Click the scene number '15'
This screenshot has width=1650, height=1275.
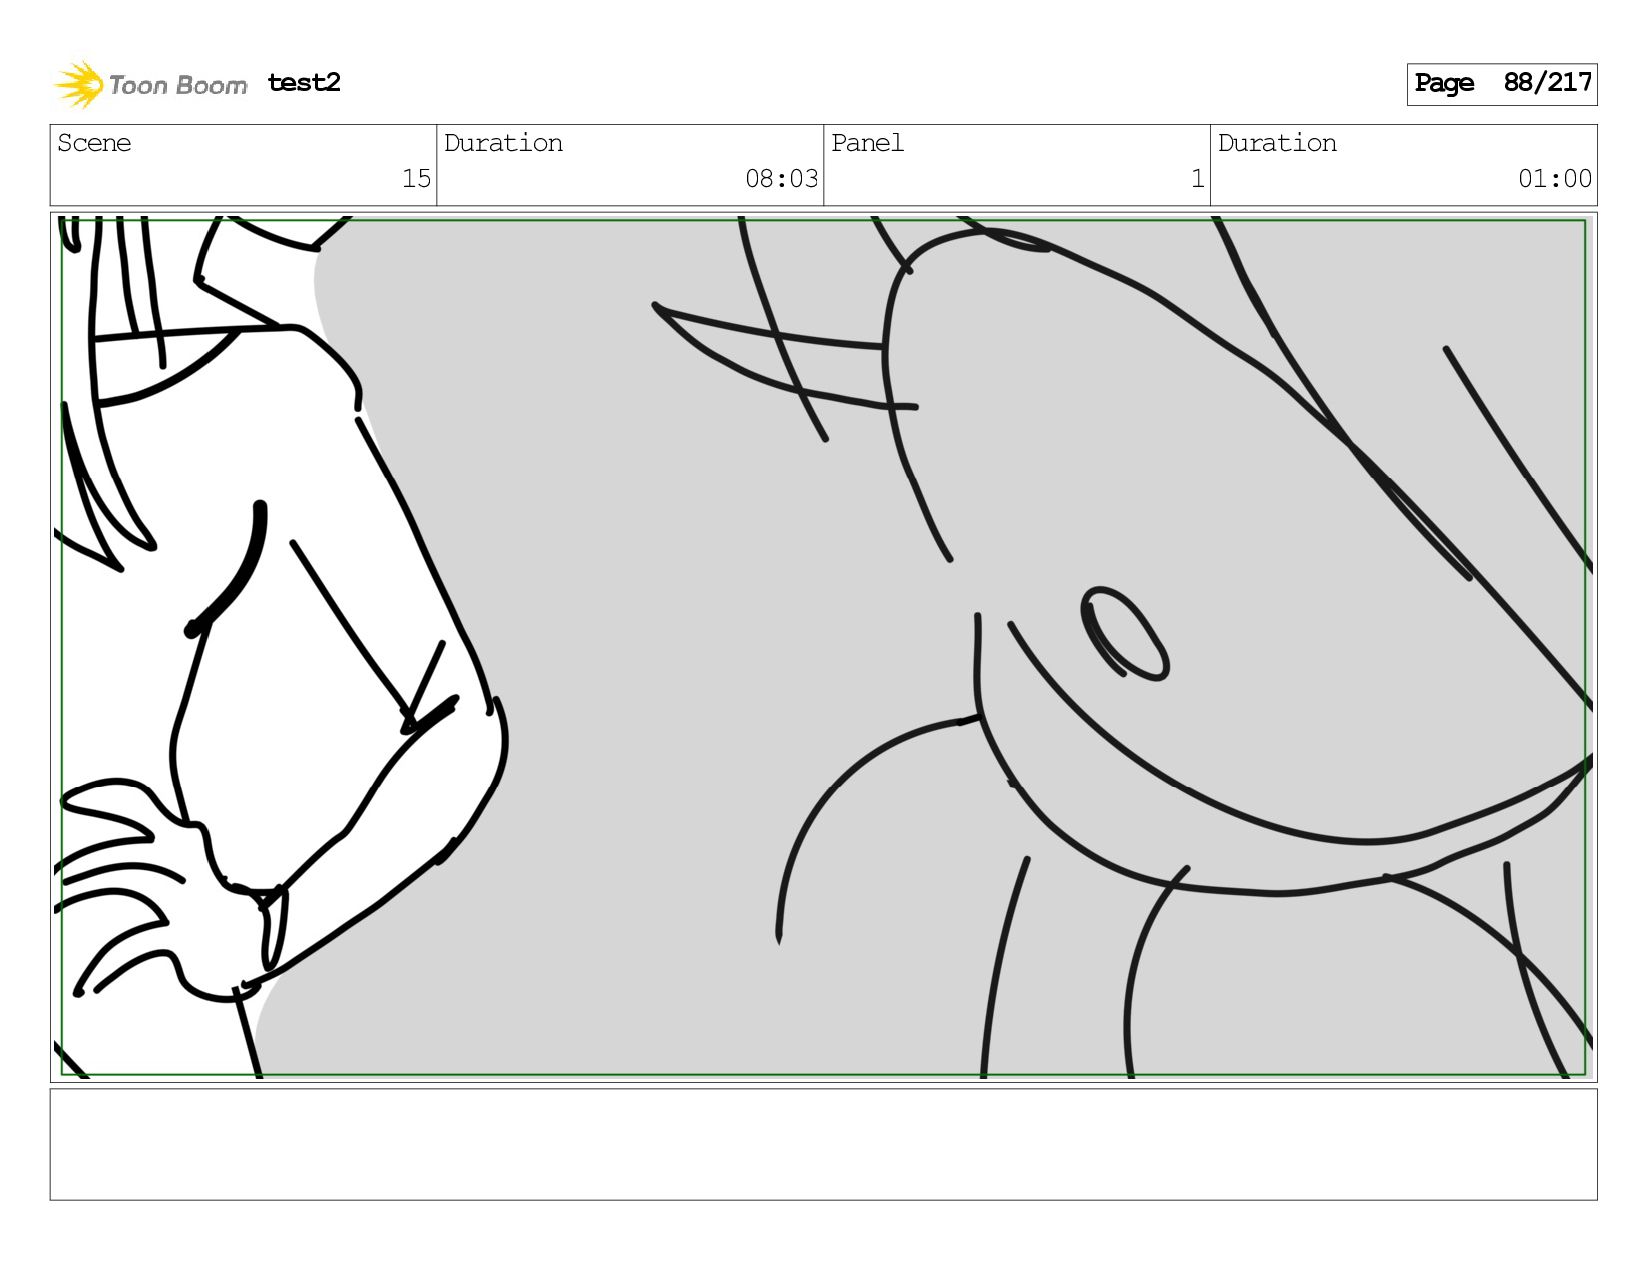(416, 179)
